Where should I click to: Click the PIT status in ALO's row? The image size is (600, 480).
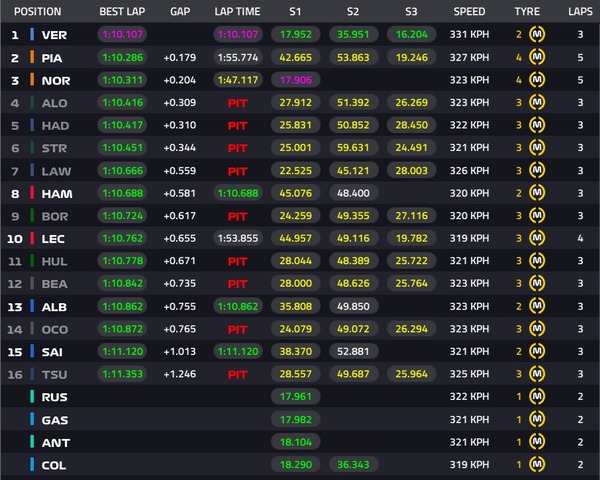237,103
